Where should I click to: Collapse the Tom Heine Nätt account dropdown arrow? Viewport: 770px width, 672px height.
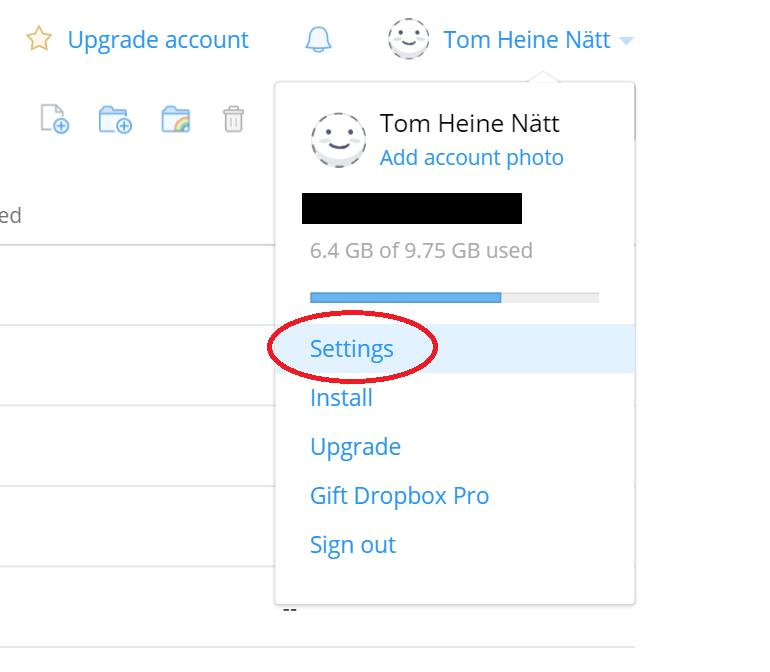click(x=626, y=41)
